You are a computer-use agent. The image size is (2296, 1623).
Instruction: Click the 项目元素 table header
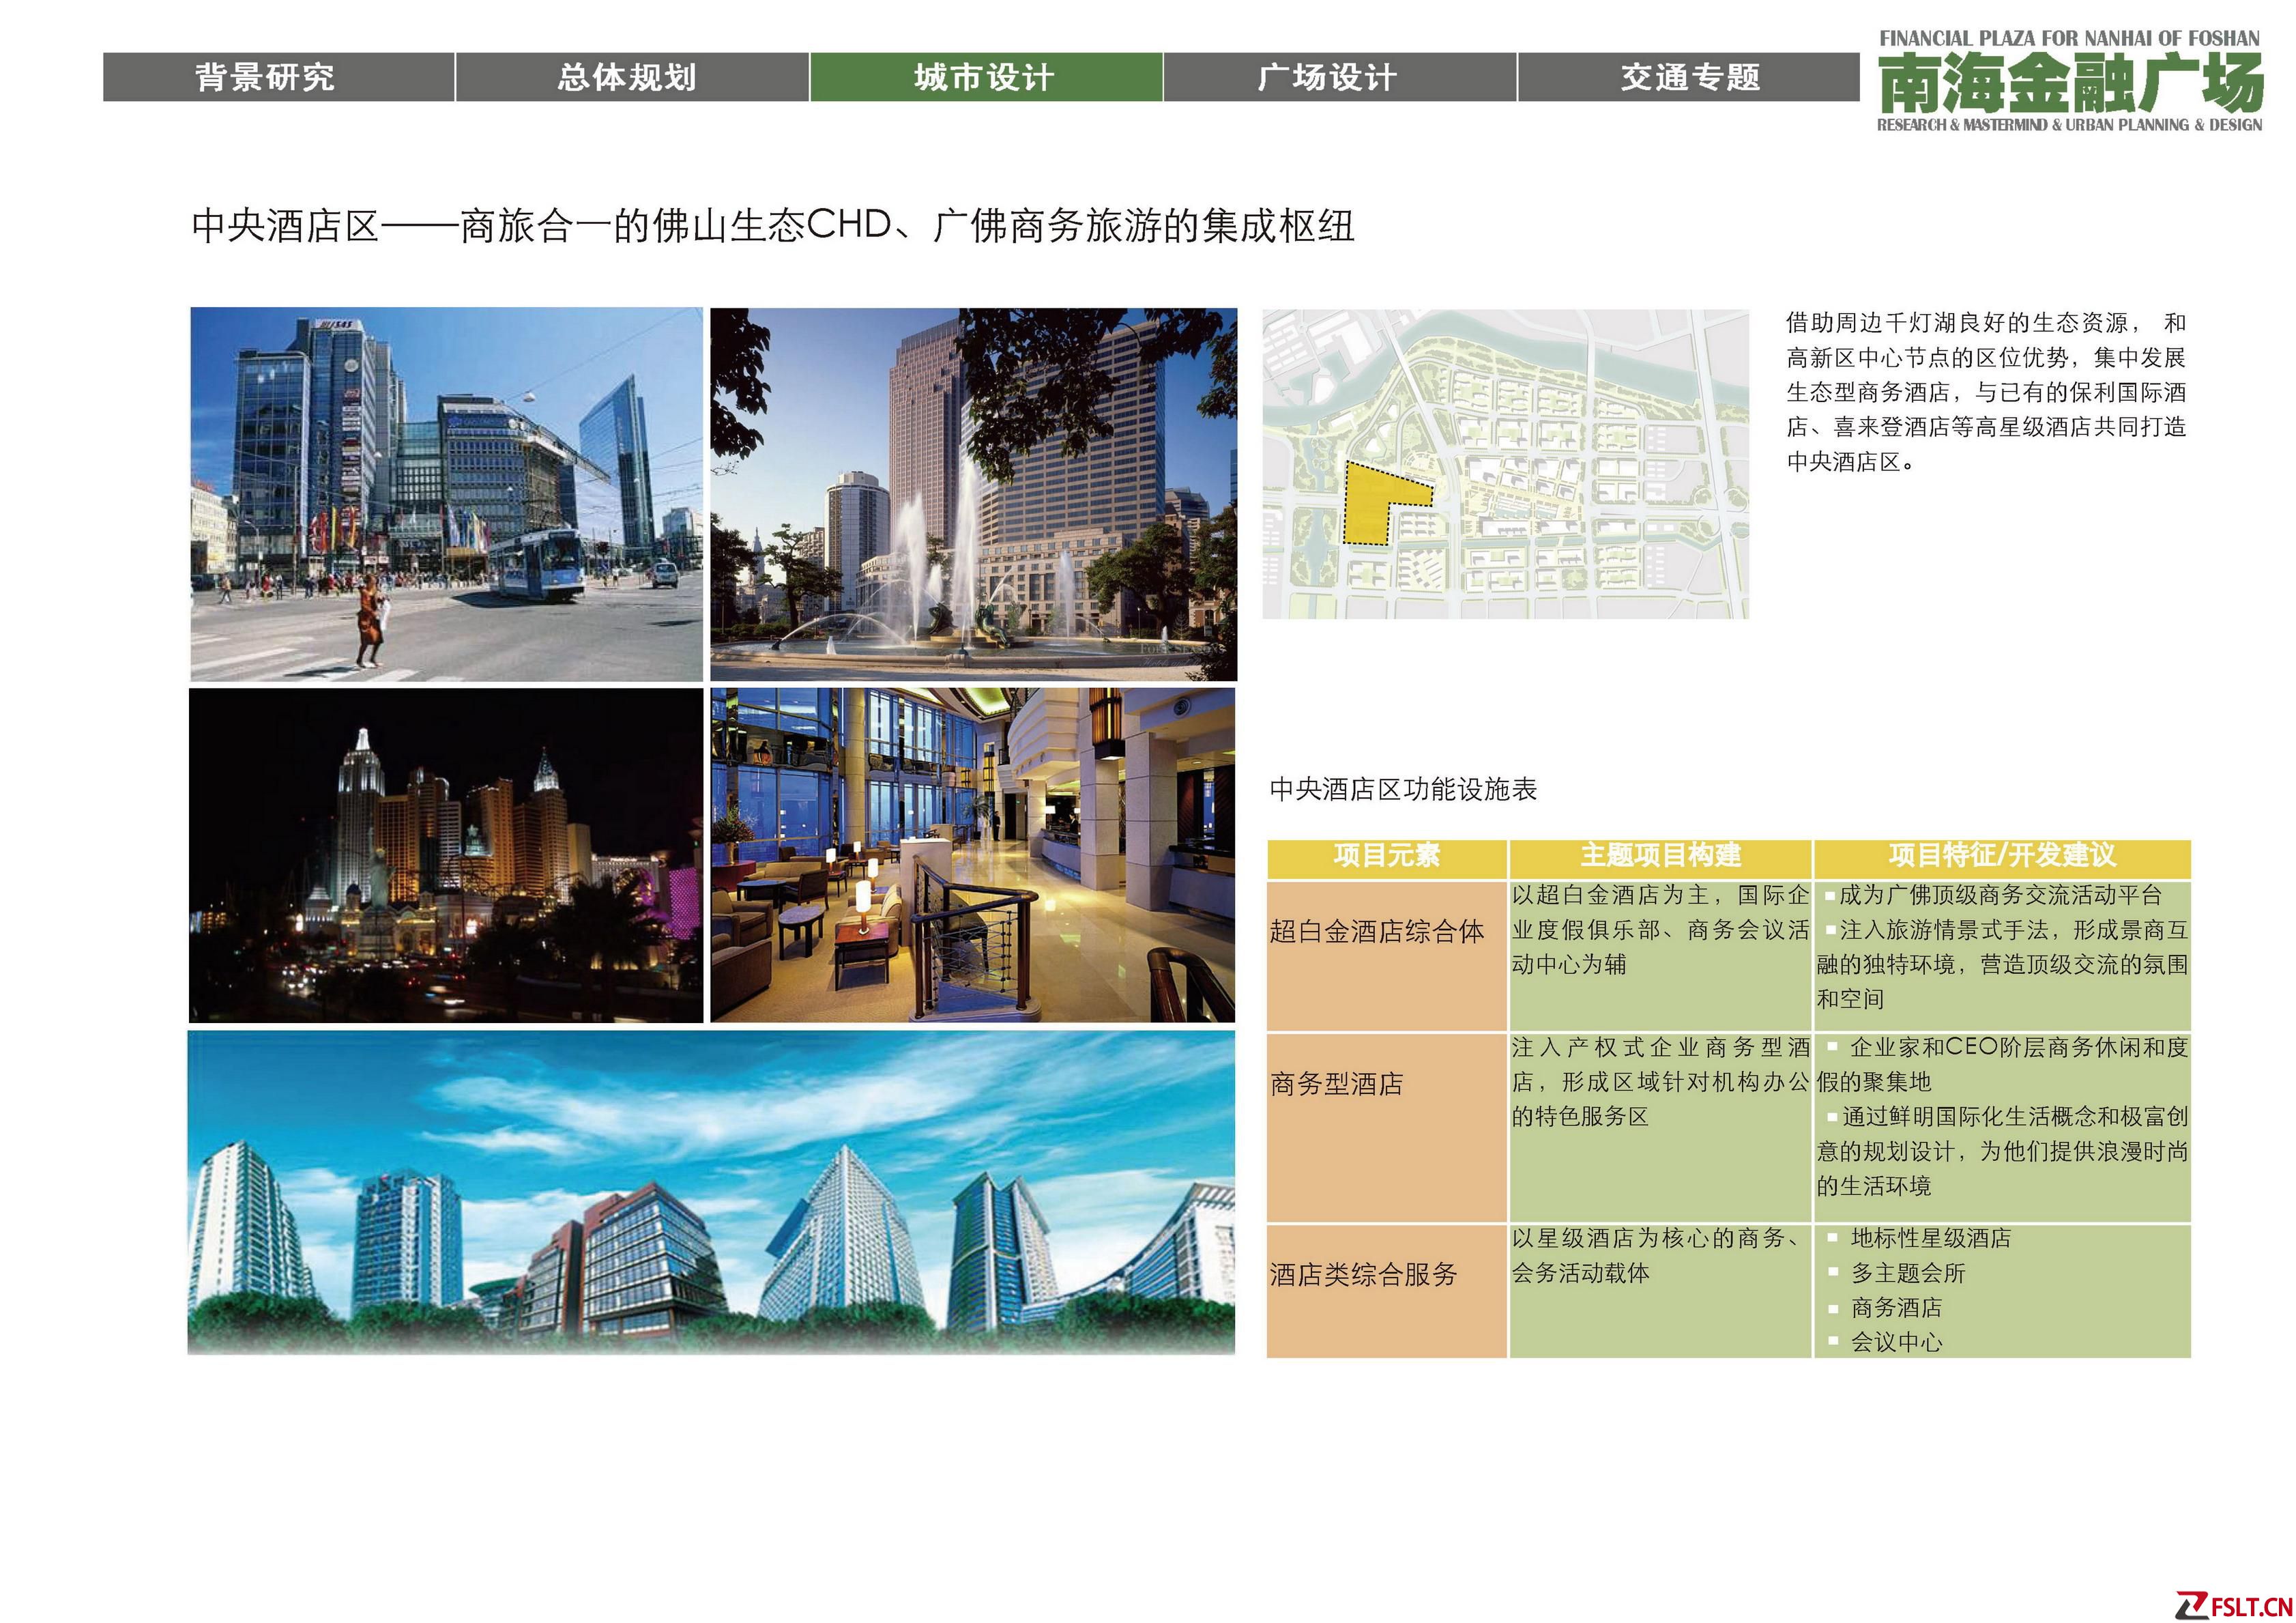(x=1386, y=856)
